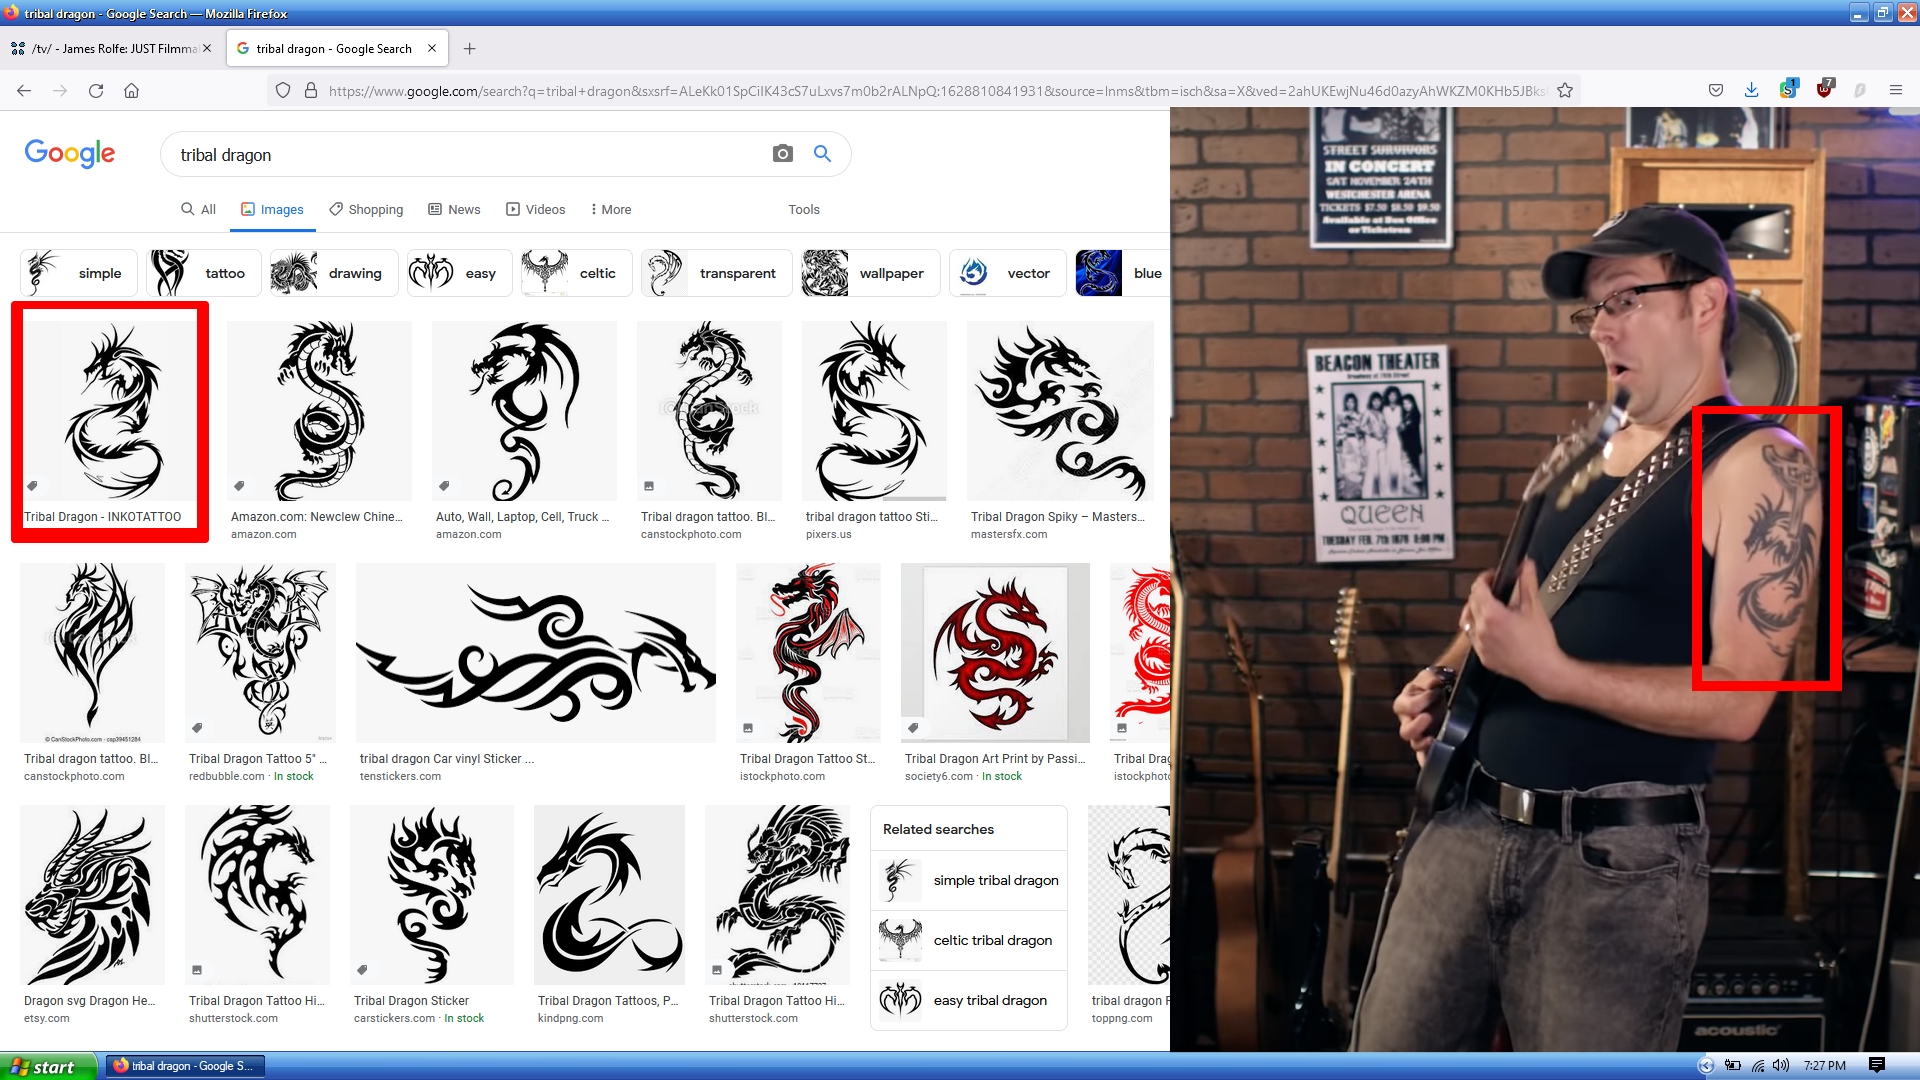Filter images by the wallpaper chip
1920x1080 pixels.
click(x=870, y=273)
